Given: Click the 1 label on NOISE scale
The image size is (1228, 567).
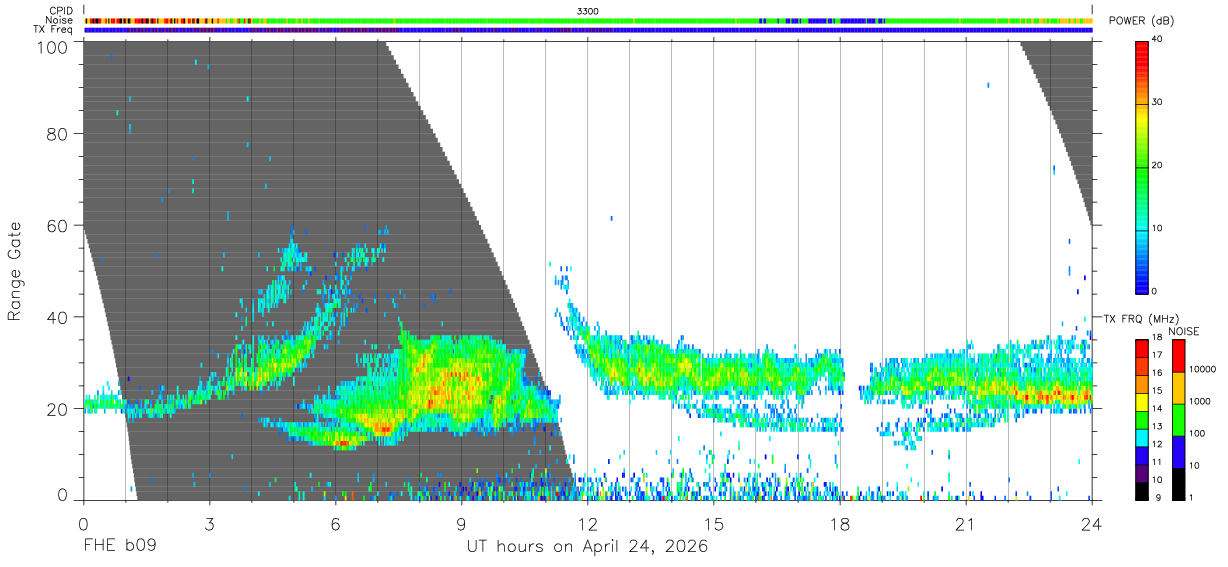Looking at the screenshot, I should click(1191, 498).
